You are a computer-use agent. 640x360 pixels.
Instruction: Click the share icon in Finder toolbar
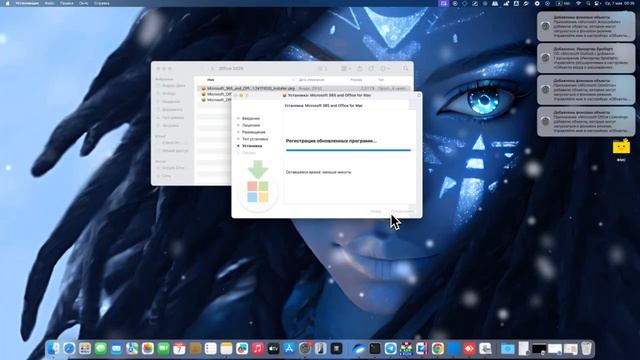click(x=360, y=69)
